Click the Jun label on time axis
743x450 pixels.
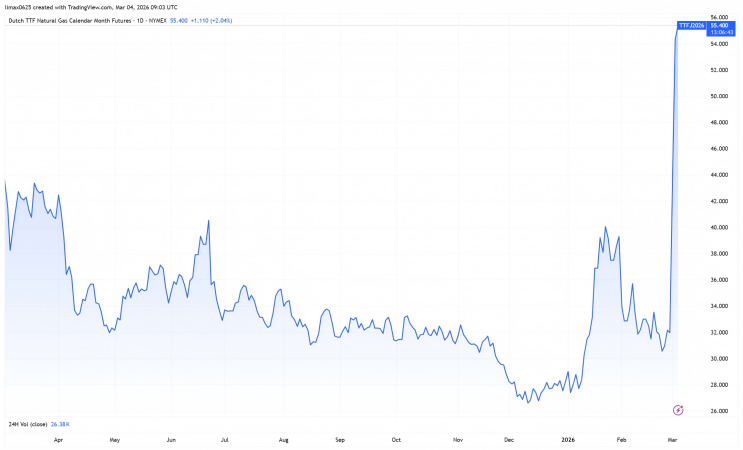click(x=171, y=439)
